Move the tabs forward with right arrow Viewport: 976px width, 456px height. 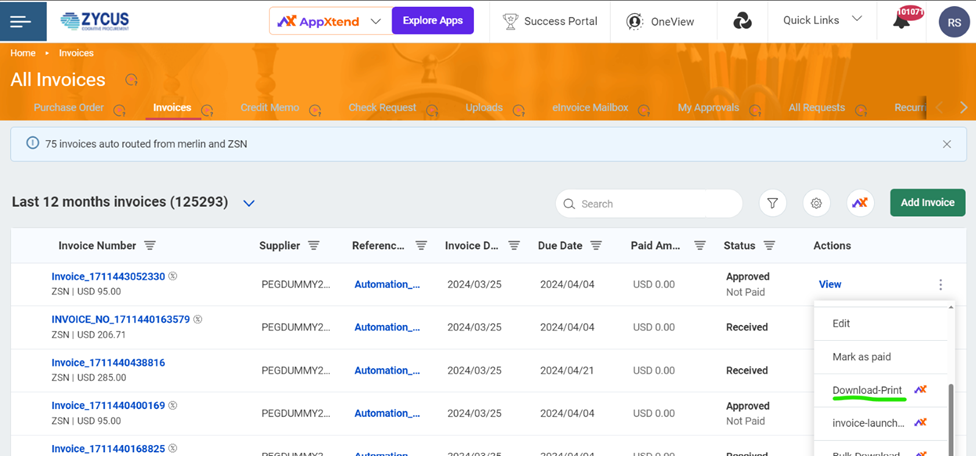tap(964, 108)
